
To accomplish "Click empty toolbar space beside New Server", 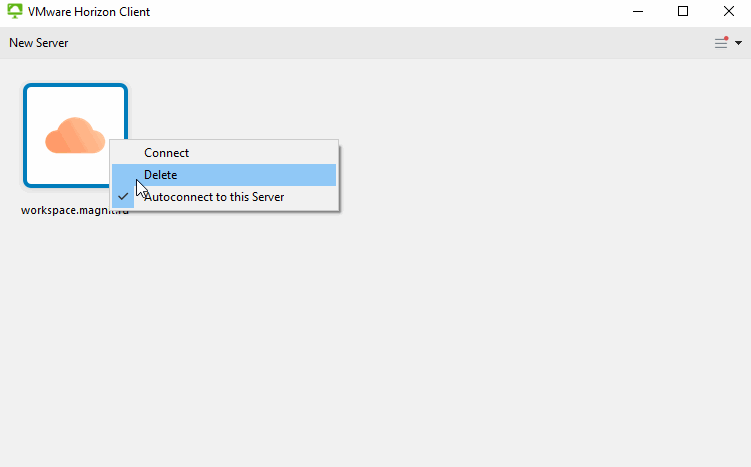I will click(350, 43).
